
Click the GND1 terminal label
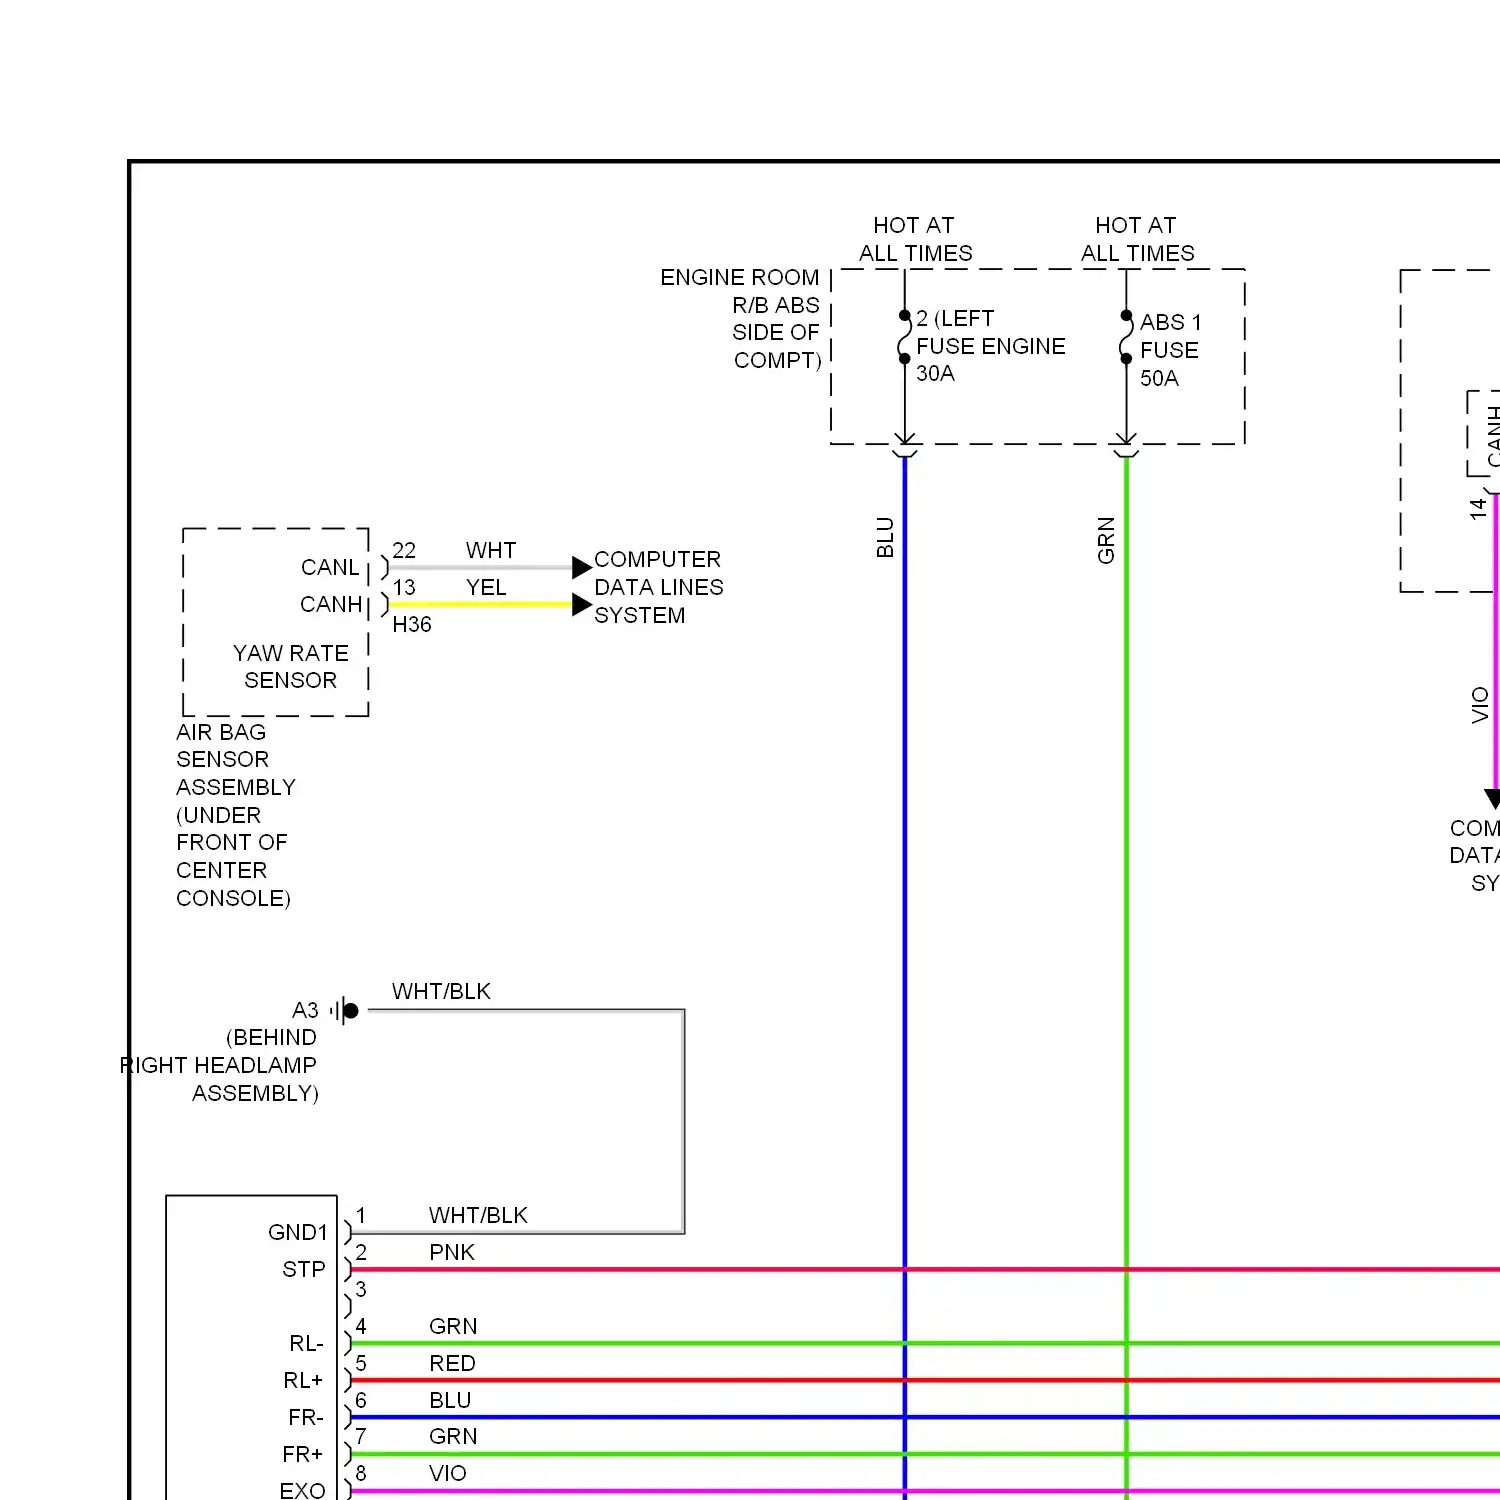click(x=298, y=1233)
